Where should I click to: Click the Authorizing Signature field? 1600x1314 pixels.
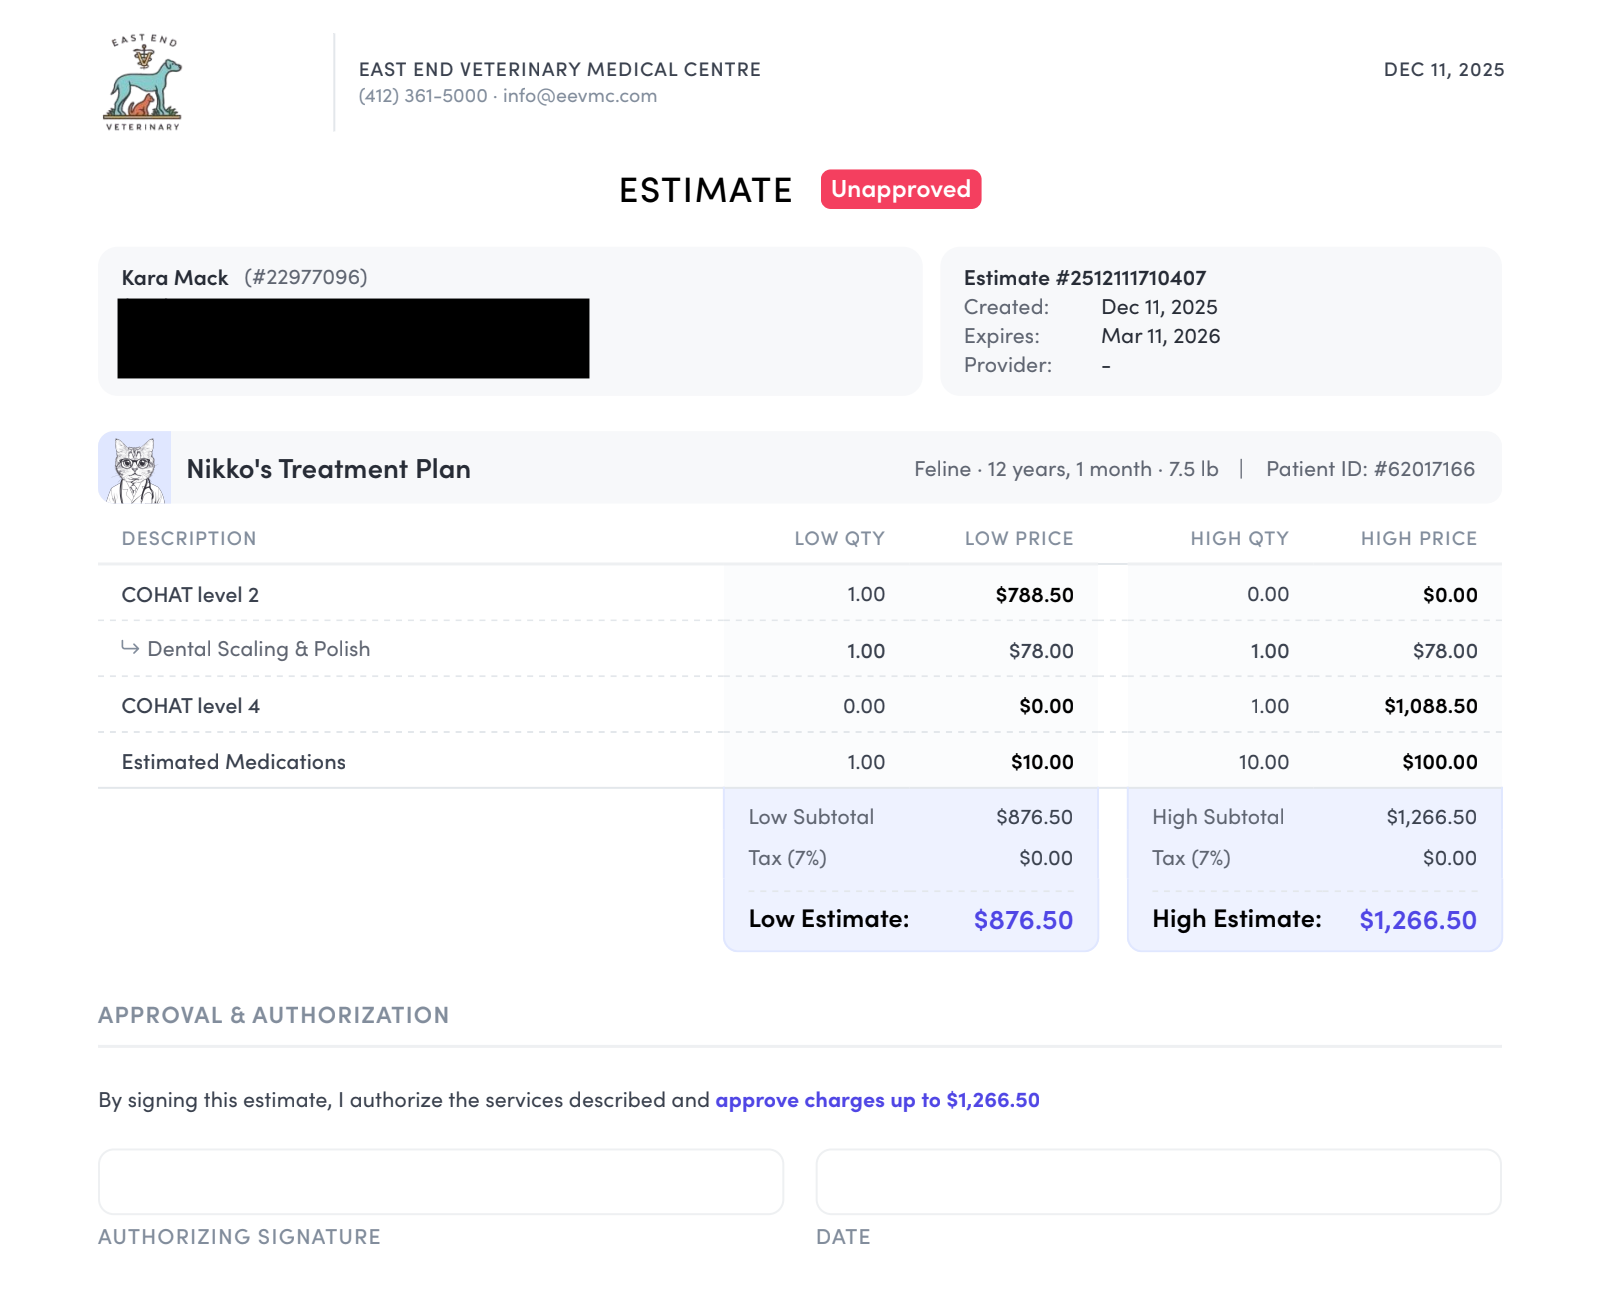click(x=440, y=1182)
